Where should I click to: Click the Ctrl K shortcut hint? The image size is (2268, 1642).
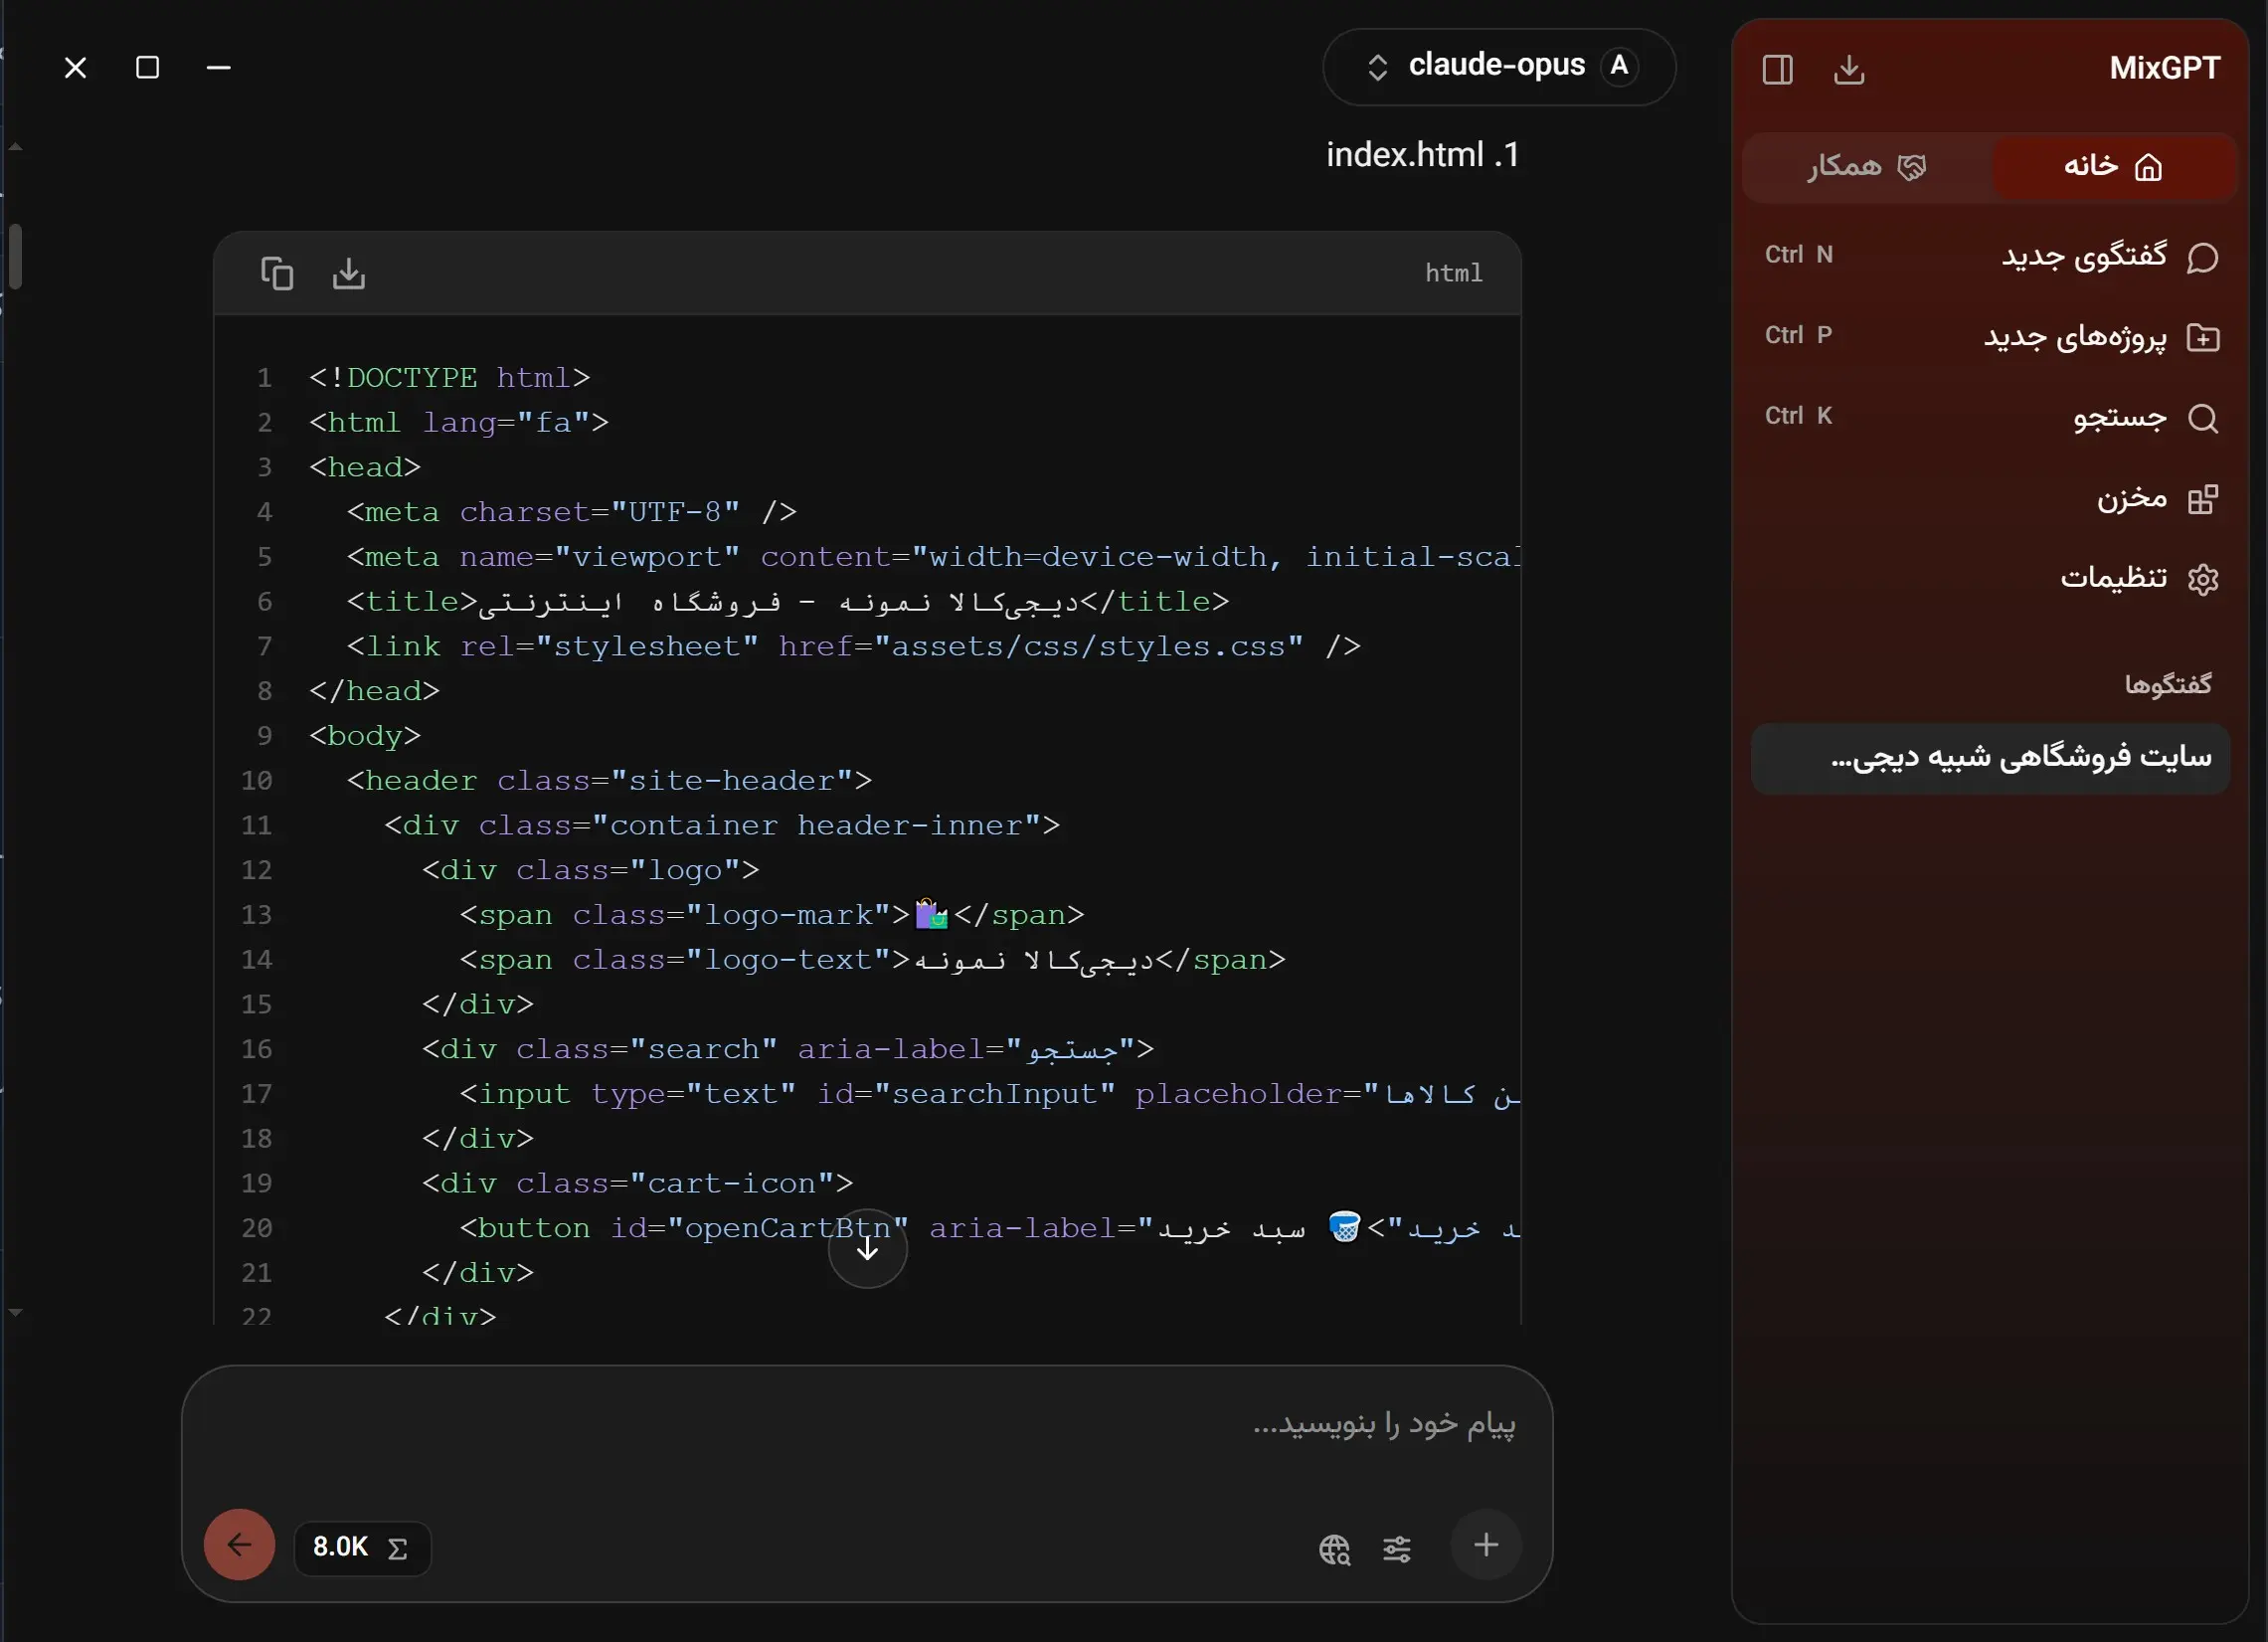1798,416
